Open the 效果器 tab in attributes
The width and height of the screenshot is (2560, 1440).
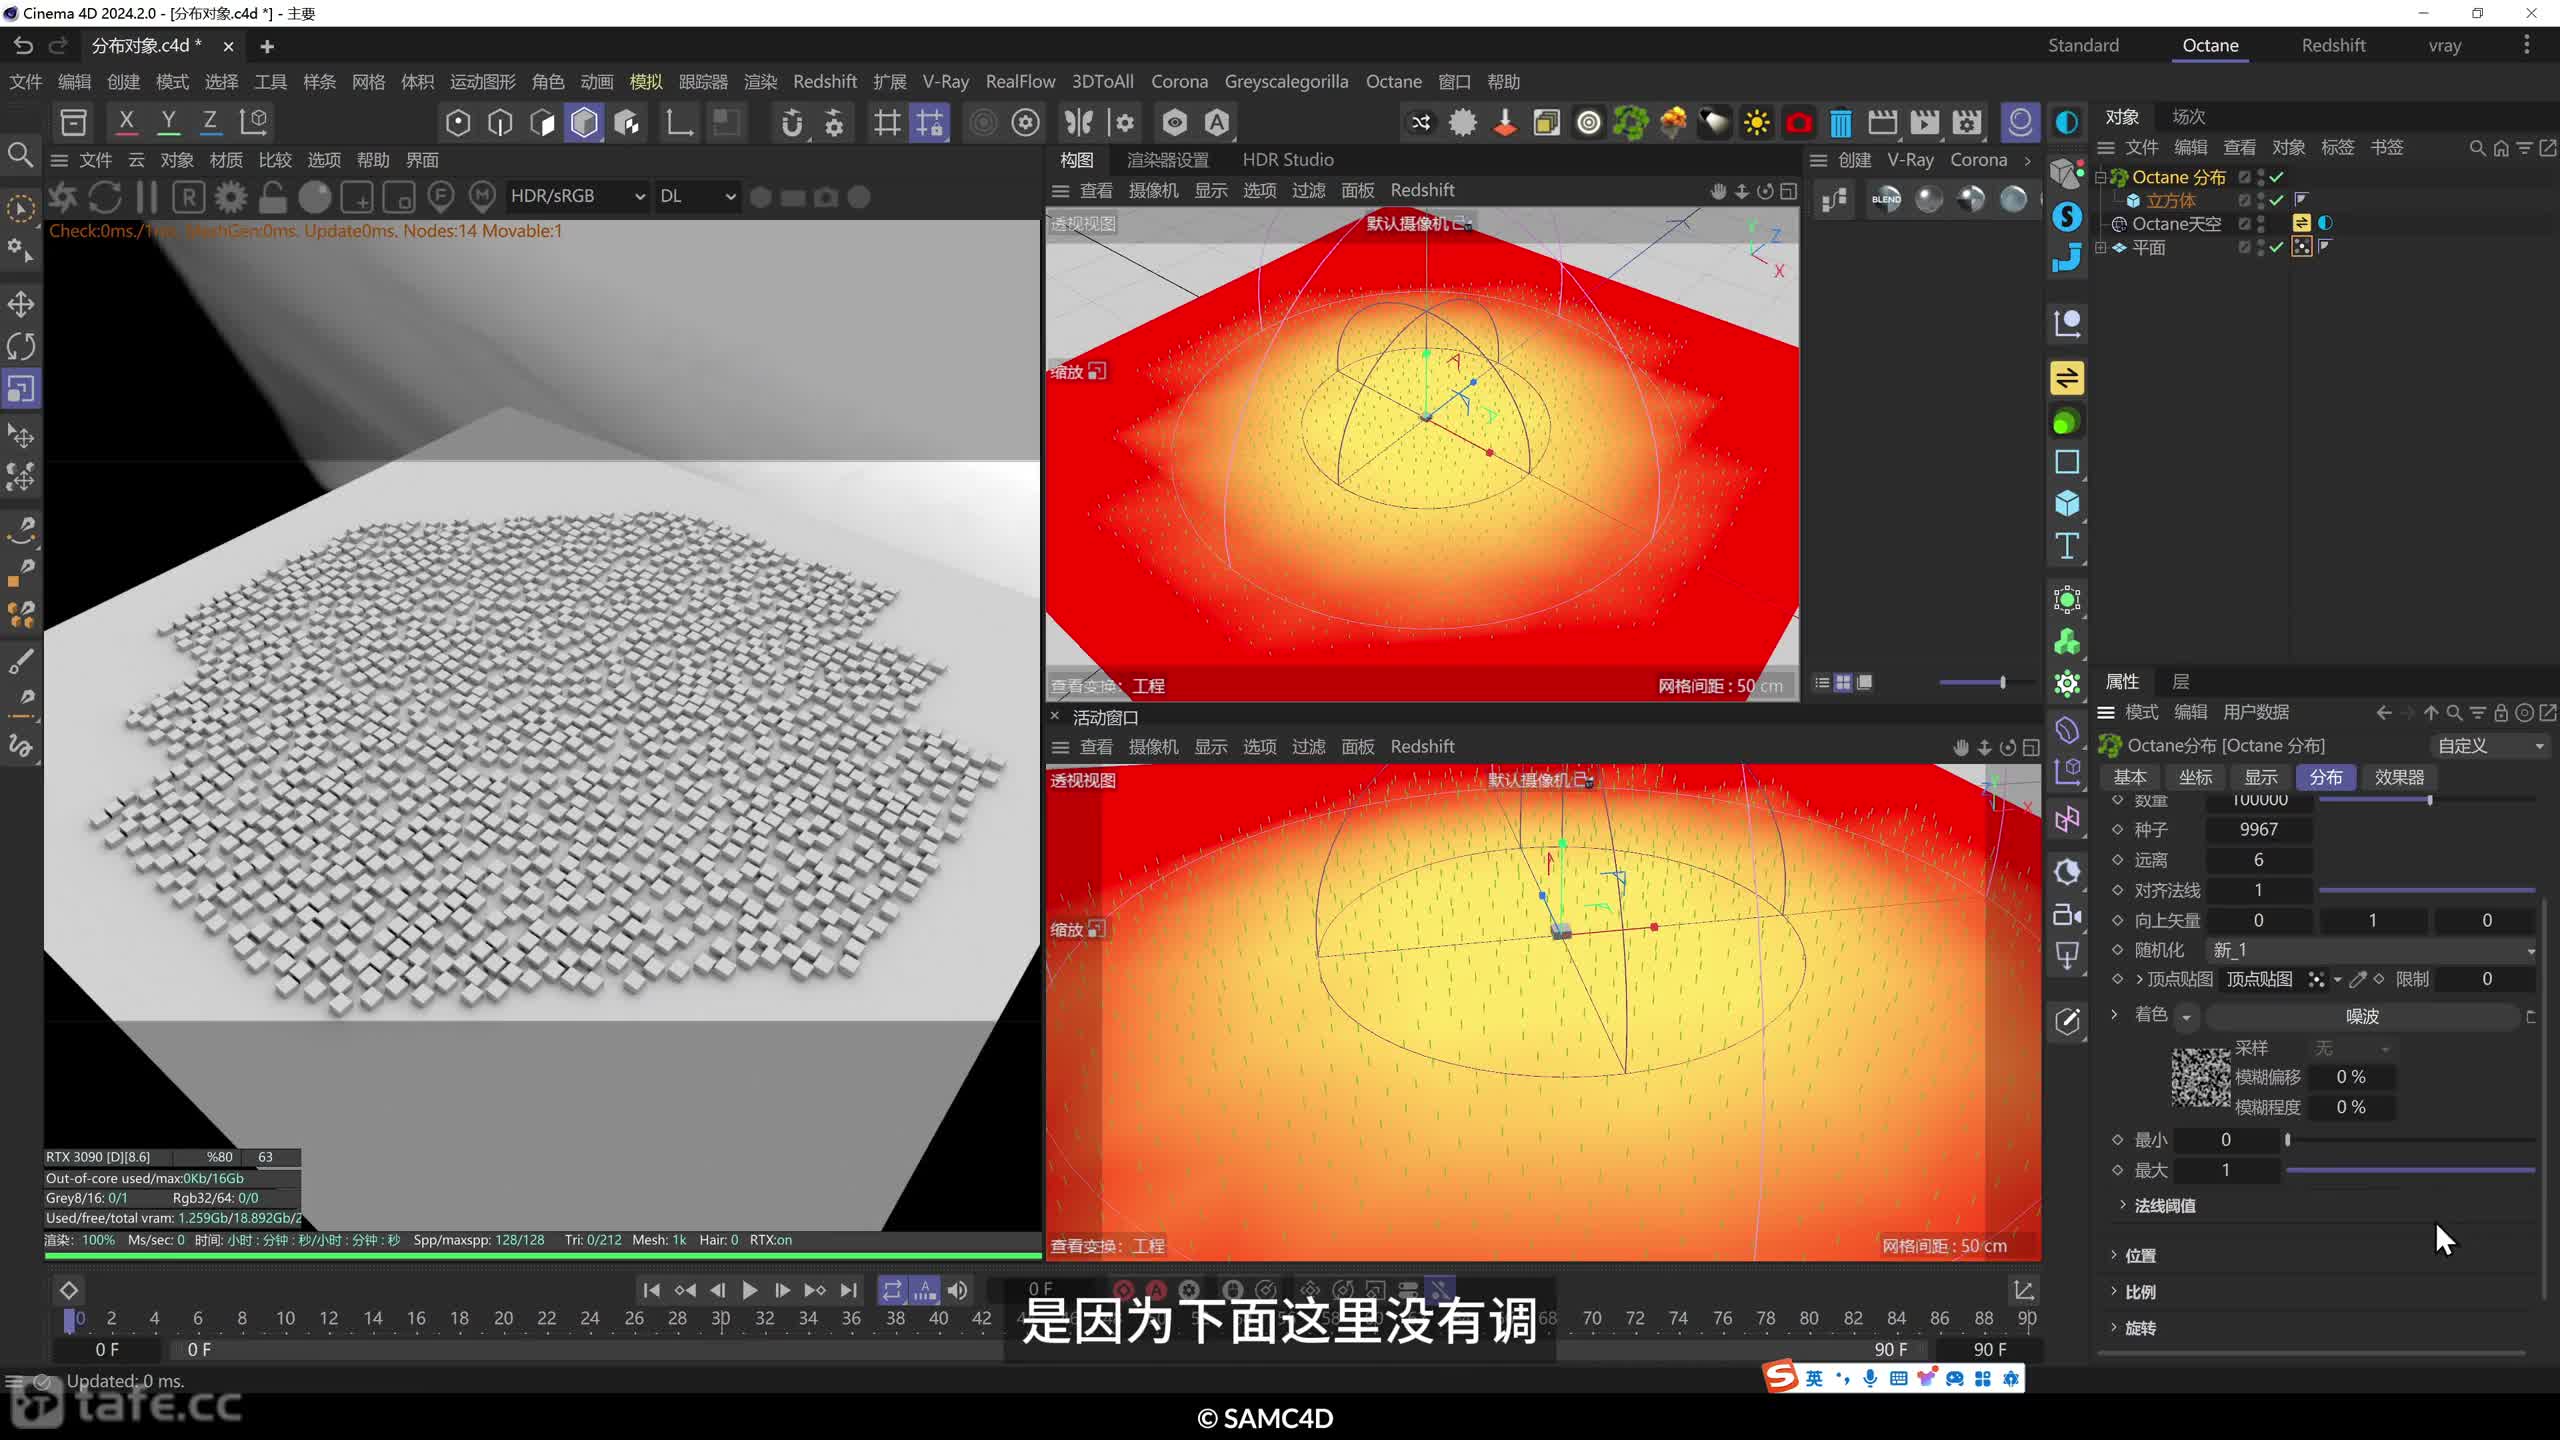pos(2399,777)
